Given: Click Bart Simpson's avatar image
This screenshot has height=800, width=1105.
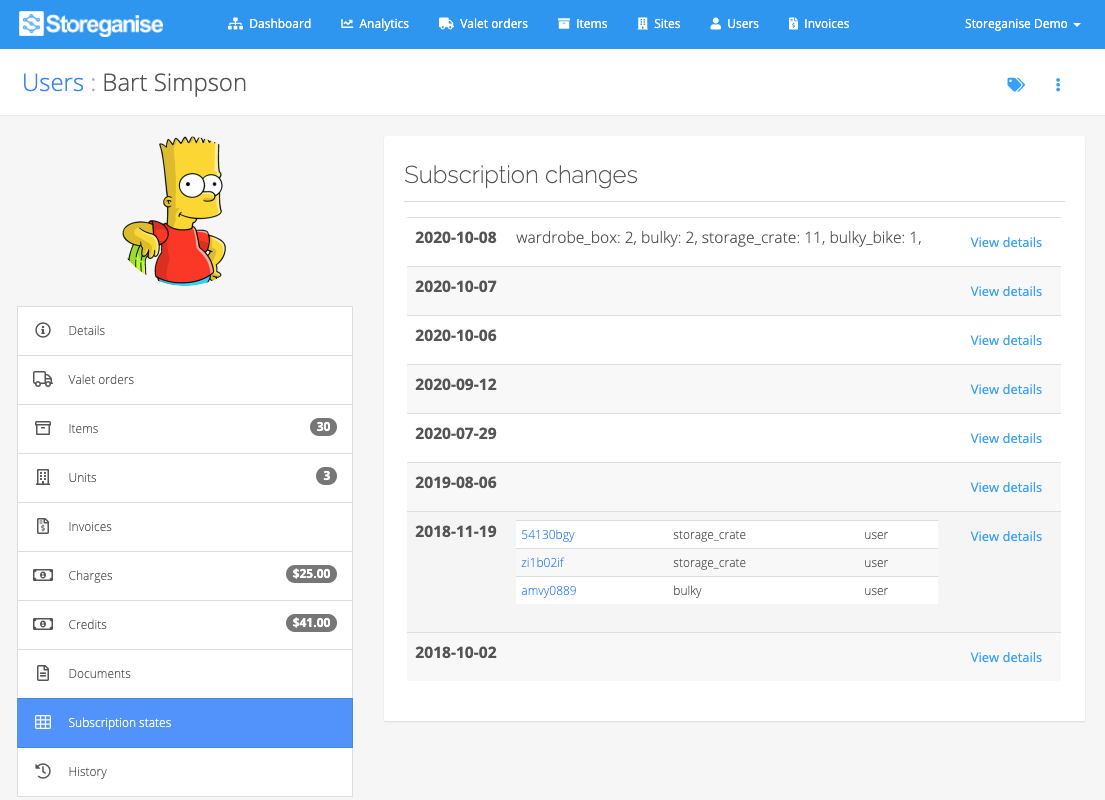Looking at the screenshot, I should [x=175, y=211].
